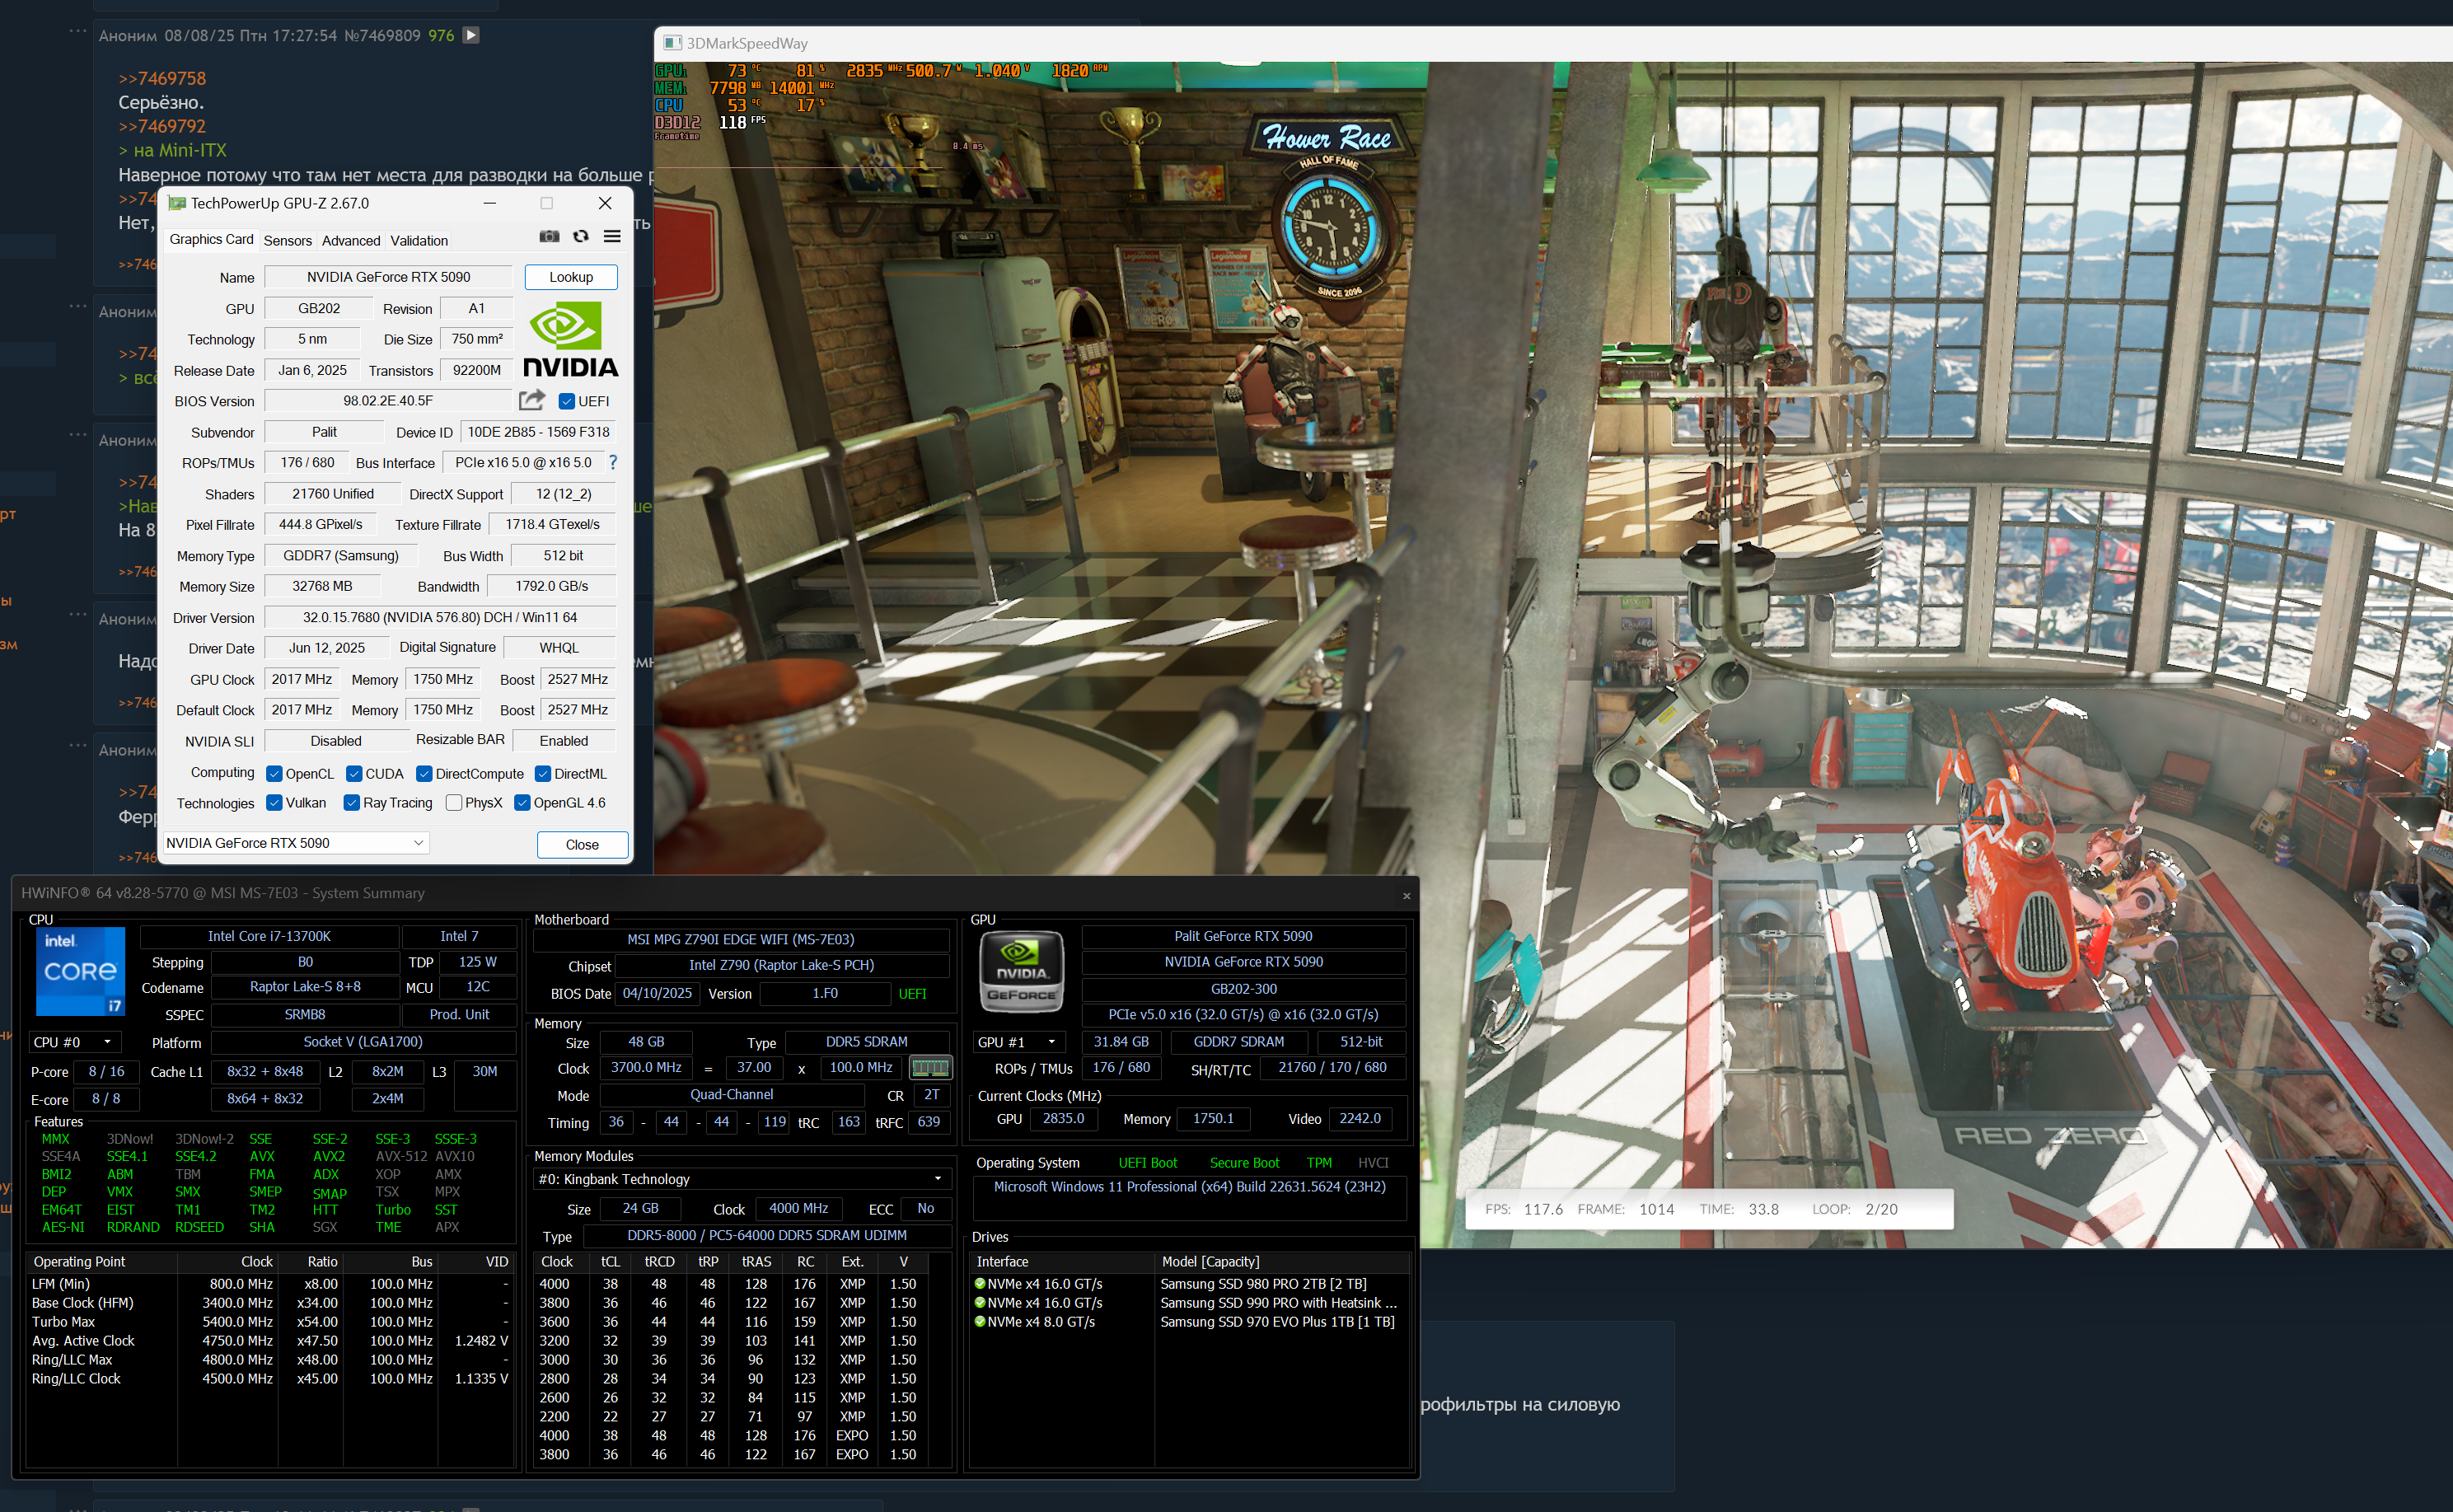Viewport: 2453px width, 1512px height.
Task: Click the GPU name field 'NVIDIA GeForce RTX 5090'
Action: click(389, 277)
